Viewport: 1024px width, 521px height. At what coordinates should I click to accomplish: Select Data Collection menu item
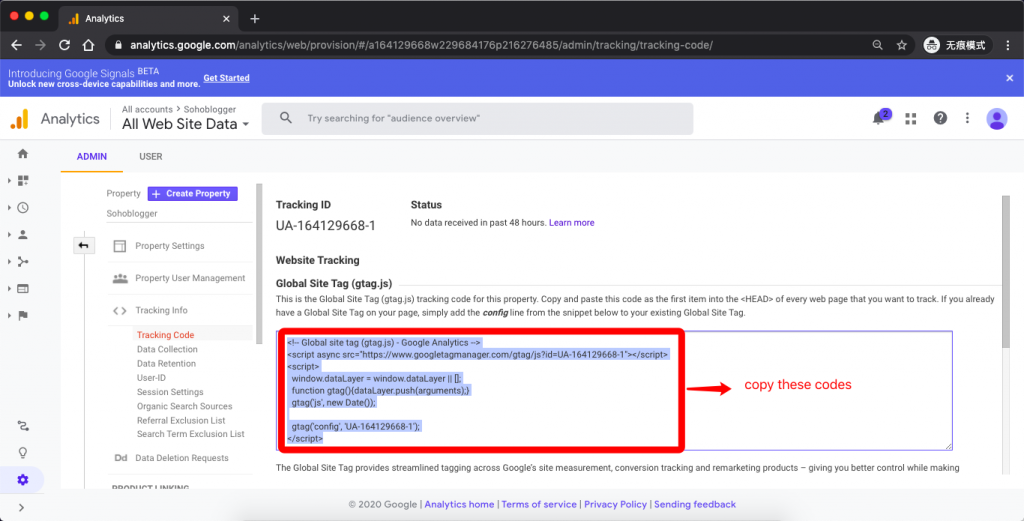[x=167, y=349]
